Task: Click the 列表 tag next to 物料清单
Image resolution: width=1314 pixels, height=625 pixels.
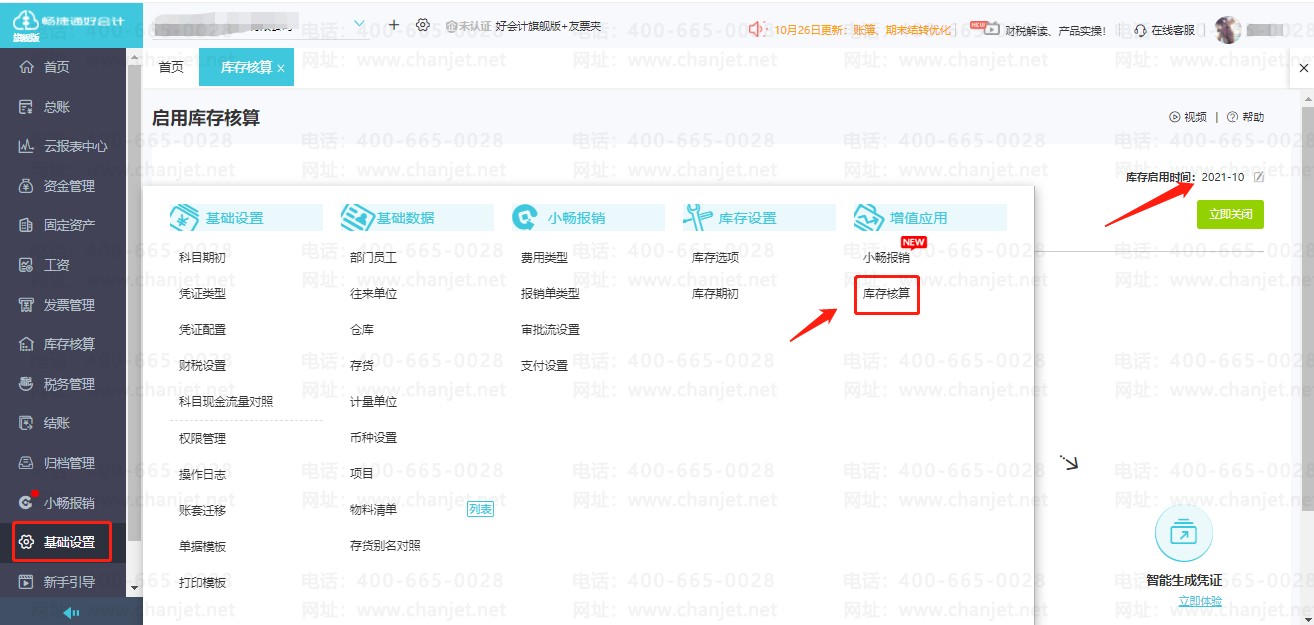Action: coord(480,510)
